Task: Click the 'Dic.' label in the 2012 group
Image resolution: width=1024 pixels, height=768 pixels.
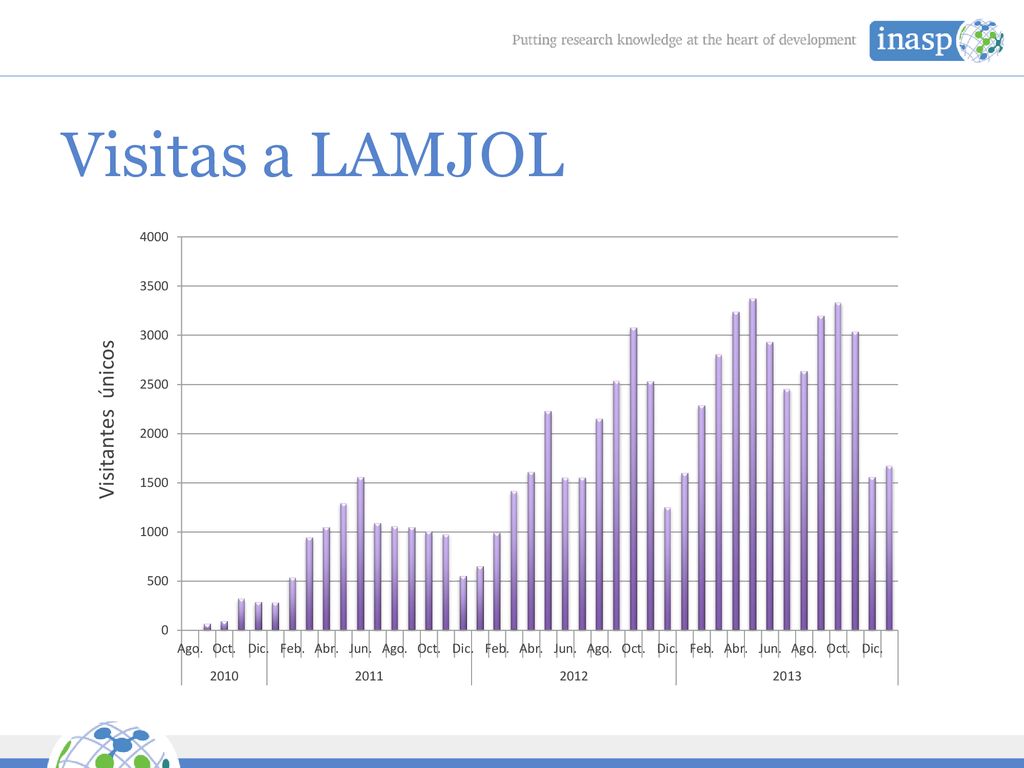Action: coord(667,649)
